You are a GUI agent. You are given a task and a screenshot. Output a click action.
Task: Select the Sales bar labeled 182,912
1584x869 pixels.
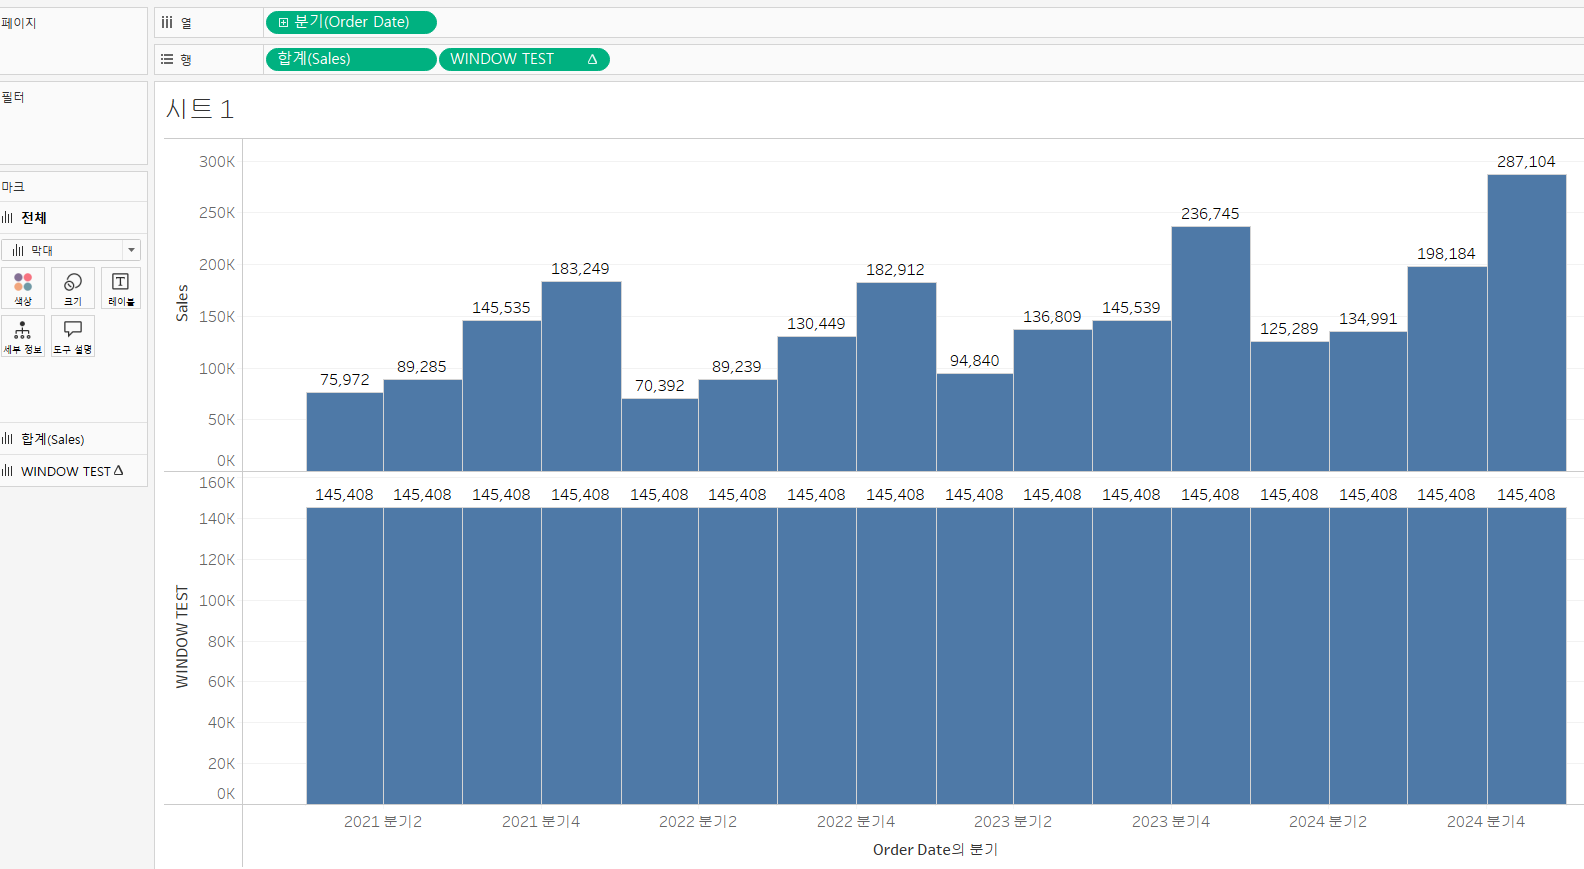pyautogui.click(x=896, y=377)
